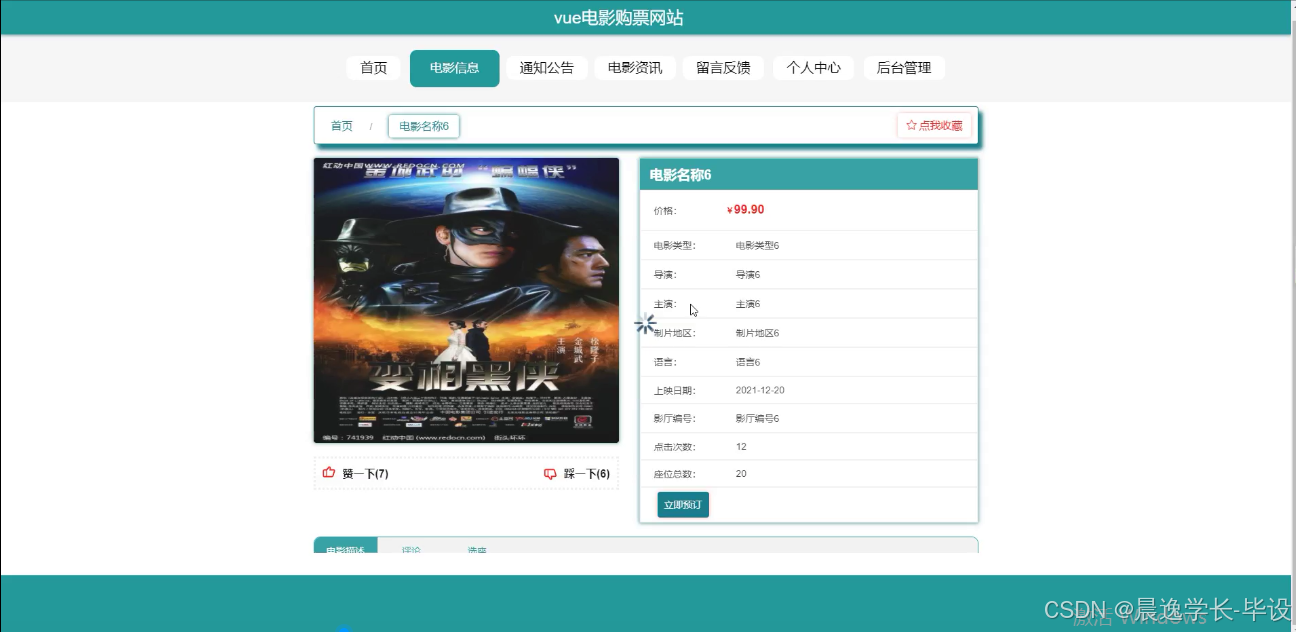Switch to the 评论 tab
Image resolution: width=1296 pixels, height=632 pixels.
pos(411,548)
